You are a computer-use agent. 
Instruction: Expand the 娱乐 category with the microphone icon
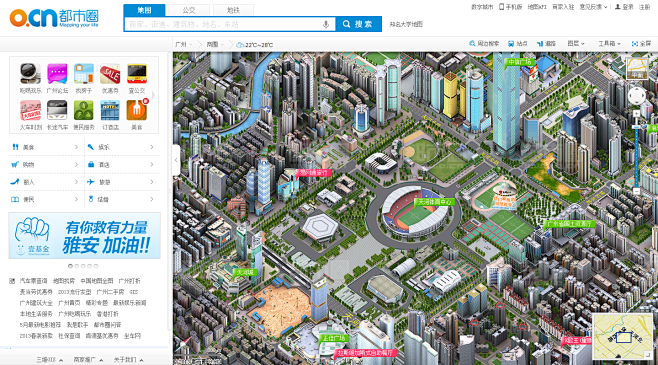click(x=120, y=147)
